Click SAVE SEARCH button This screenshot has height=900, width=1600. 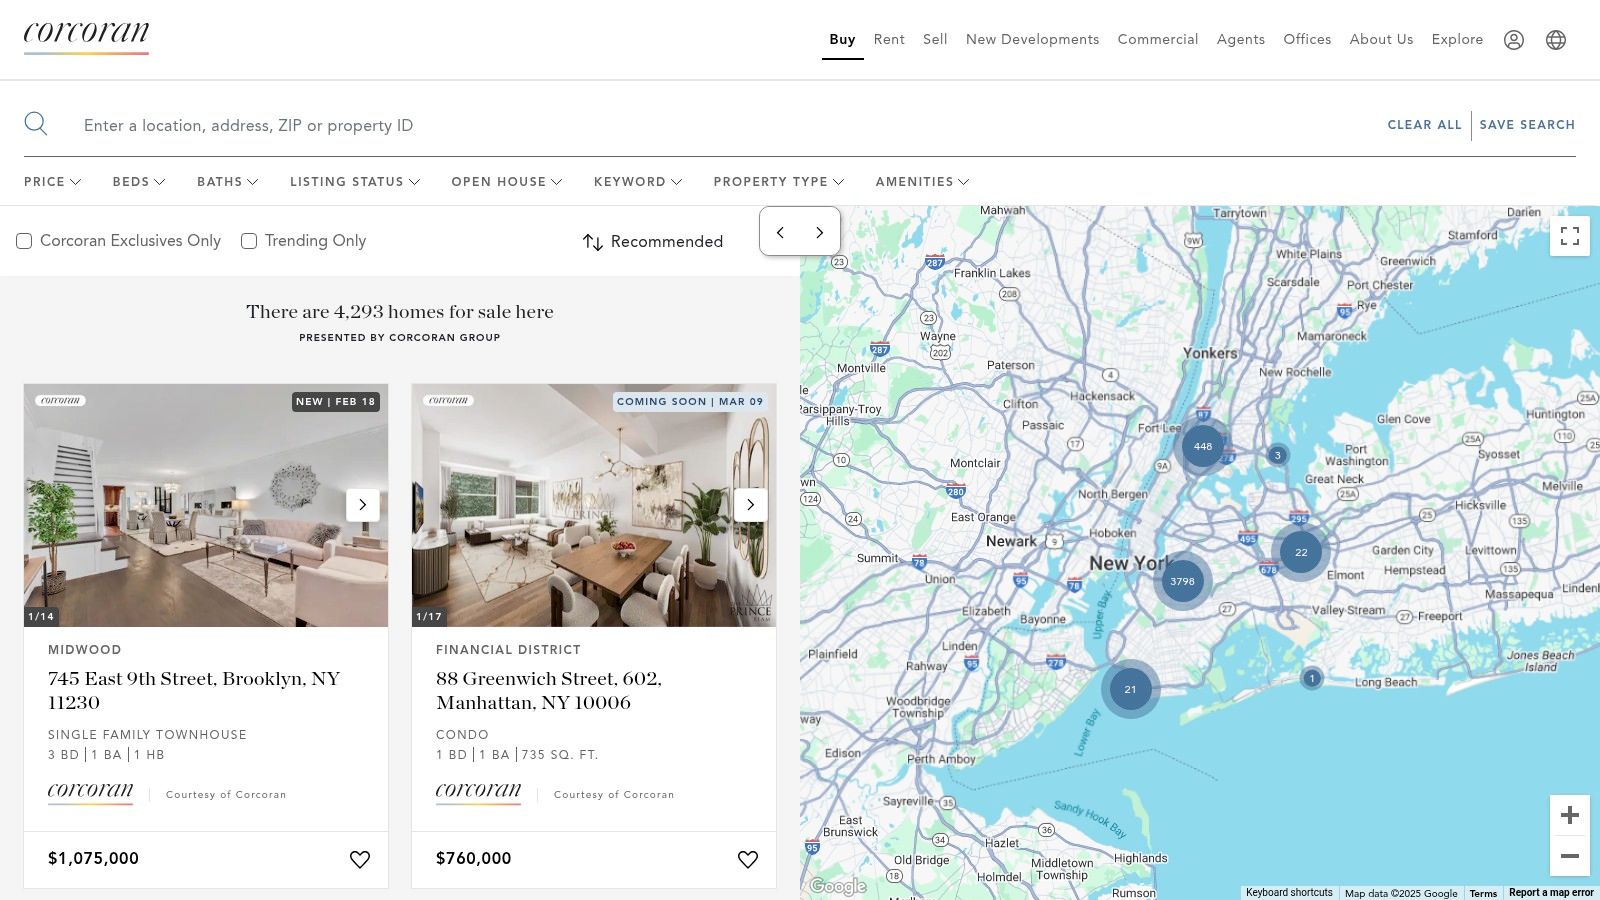pyautogui.click(x=1527, y=125)
